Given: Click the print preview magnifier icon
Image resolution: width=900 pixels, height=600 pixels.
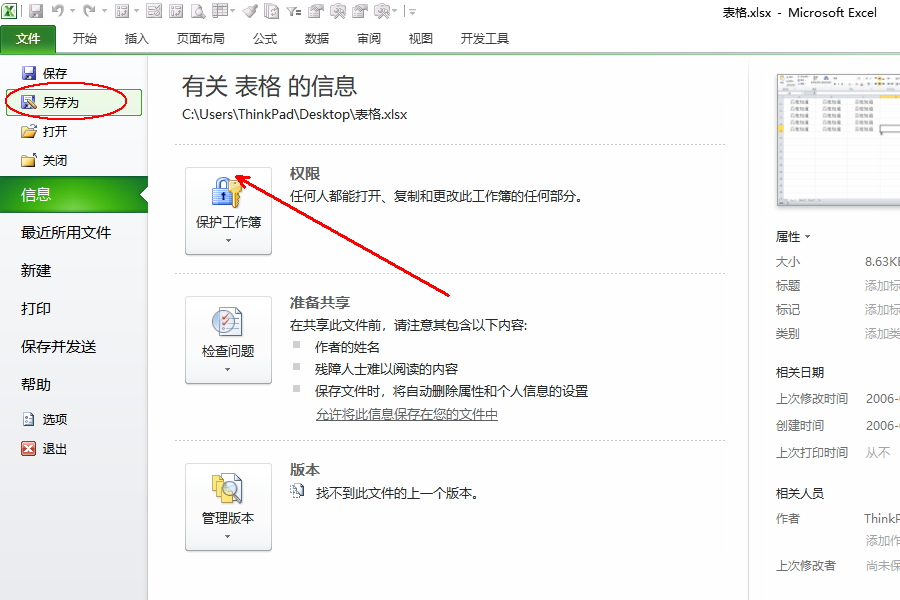Looking at the screenshot, I should pos(197,12).
